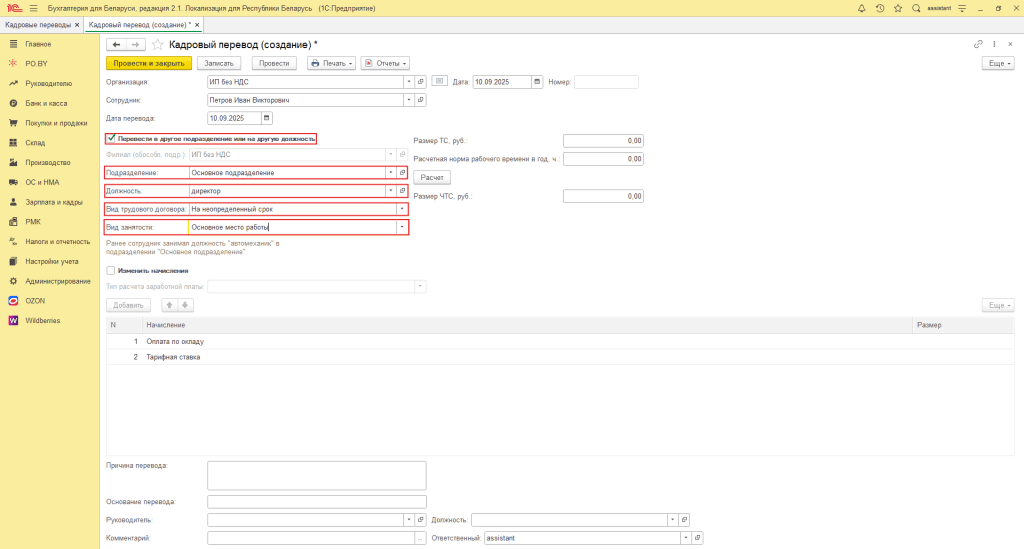Open Склад section in sidebar
The image size is (1024, 549).
pos(35,142)
